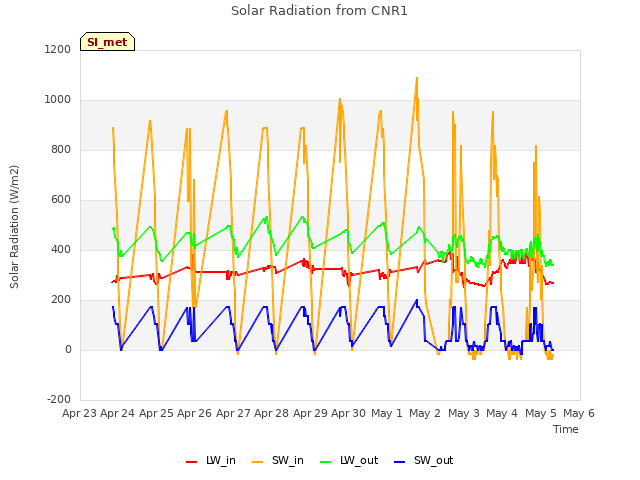Click the -200 y-axis tick label

pos(59,399)
